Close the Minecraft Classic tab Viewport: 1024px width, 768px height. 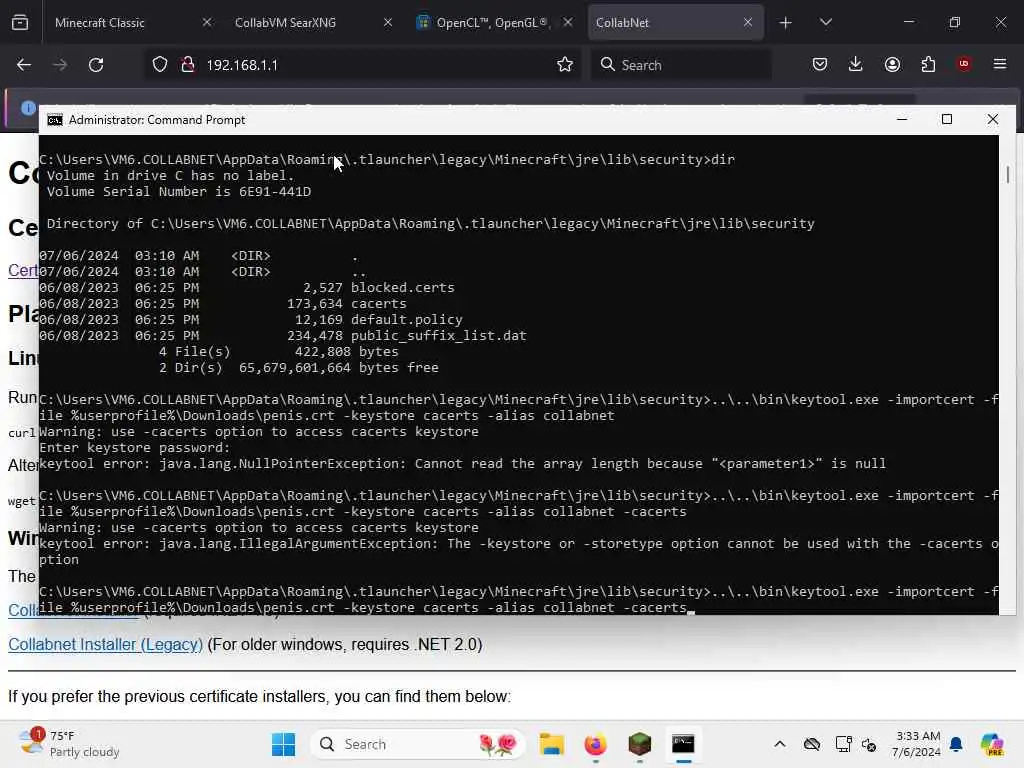coord(207,22)
